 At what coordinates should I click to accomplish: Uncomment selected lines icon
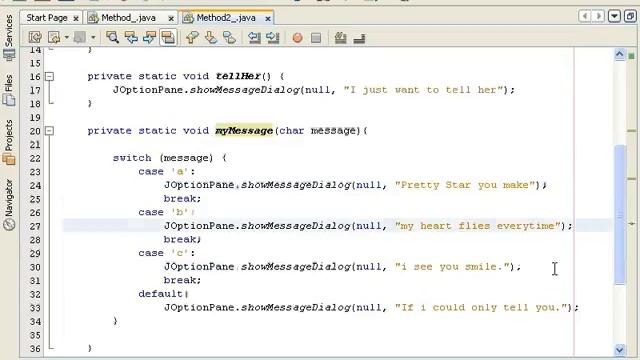click(359, 38)
